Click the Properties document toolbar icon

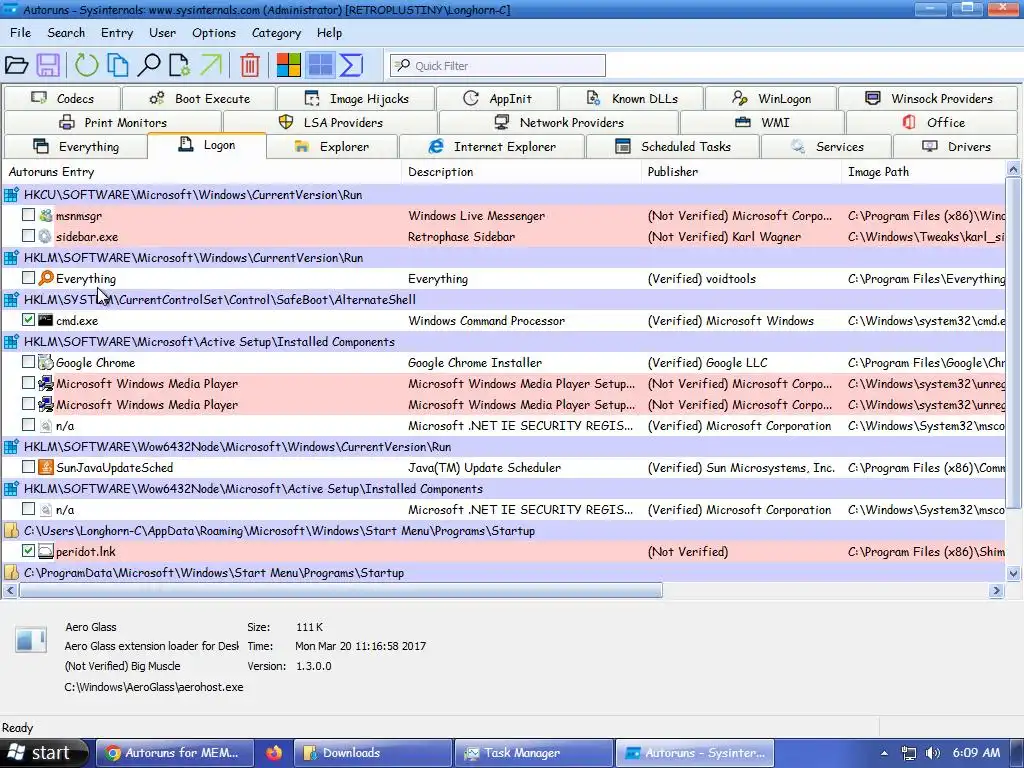180,65
